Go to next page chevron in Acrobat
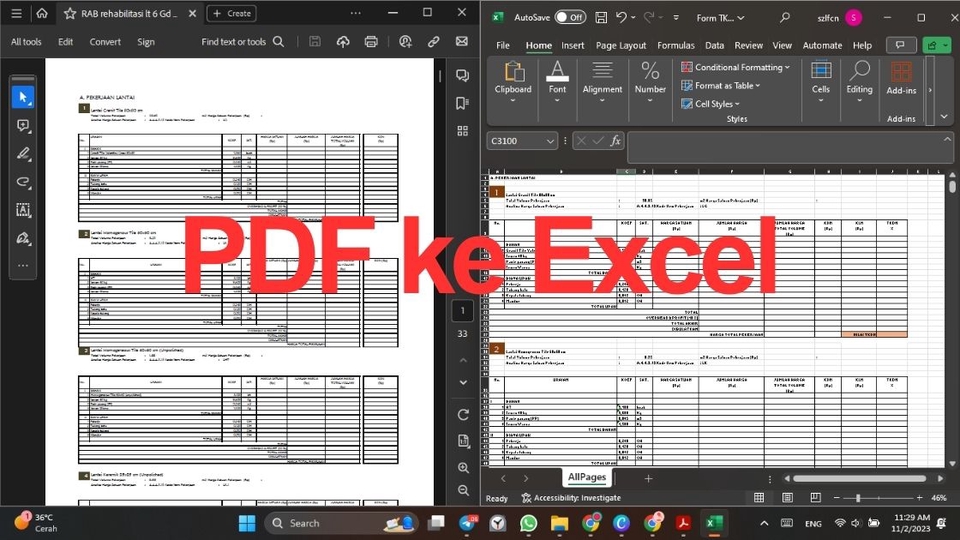960x540 pixels. tap(463, 383)
